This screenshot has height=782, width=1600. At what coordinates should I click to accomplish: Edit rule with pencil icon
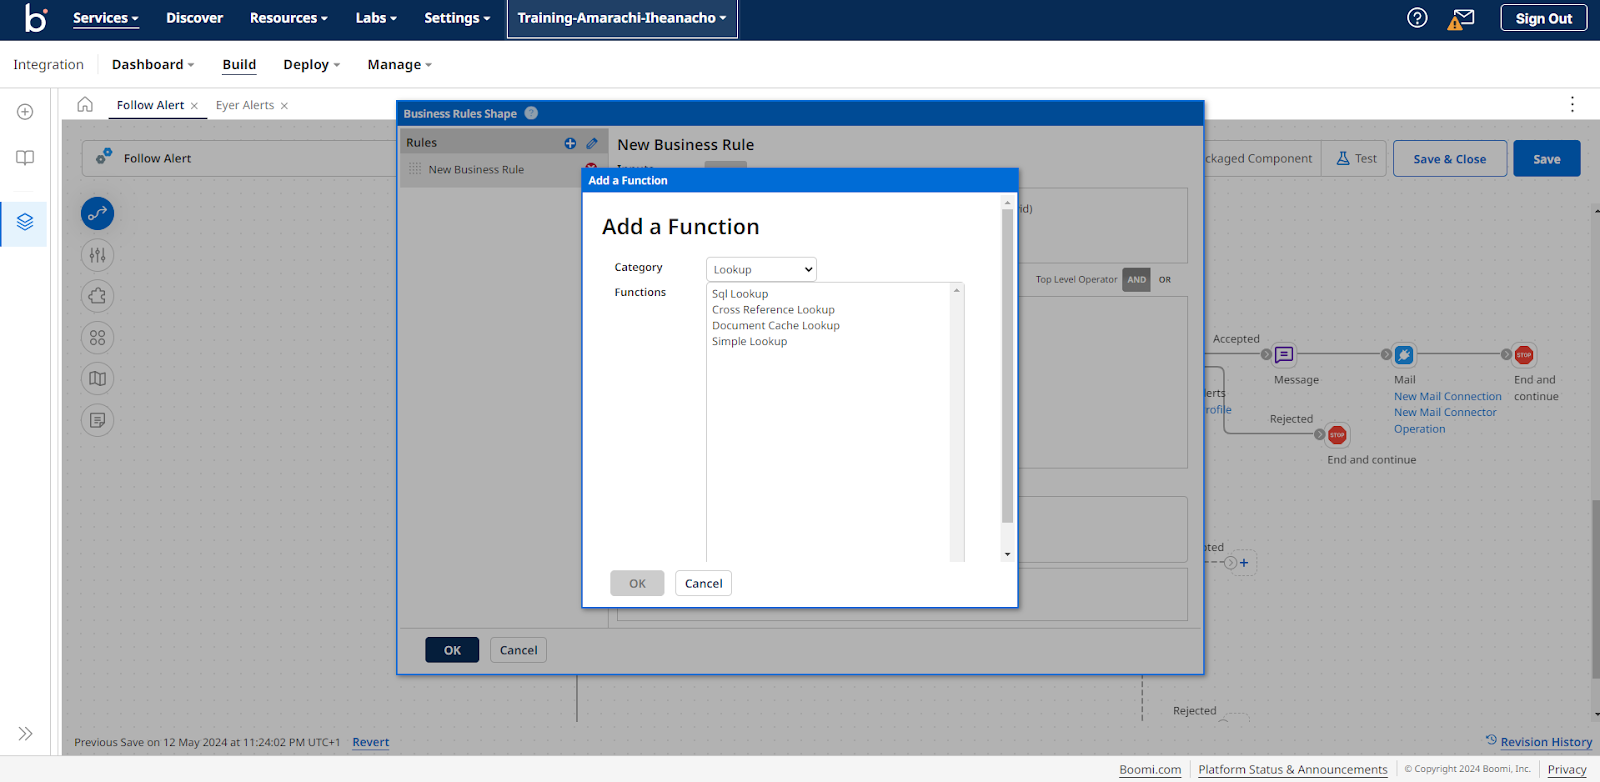pos(592,143)
